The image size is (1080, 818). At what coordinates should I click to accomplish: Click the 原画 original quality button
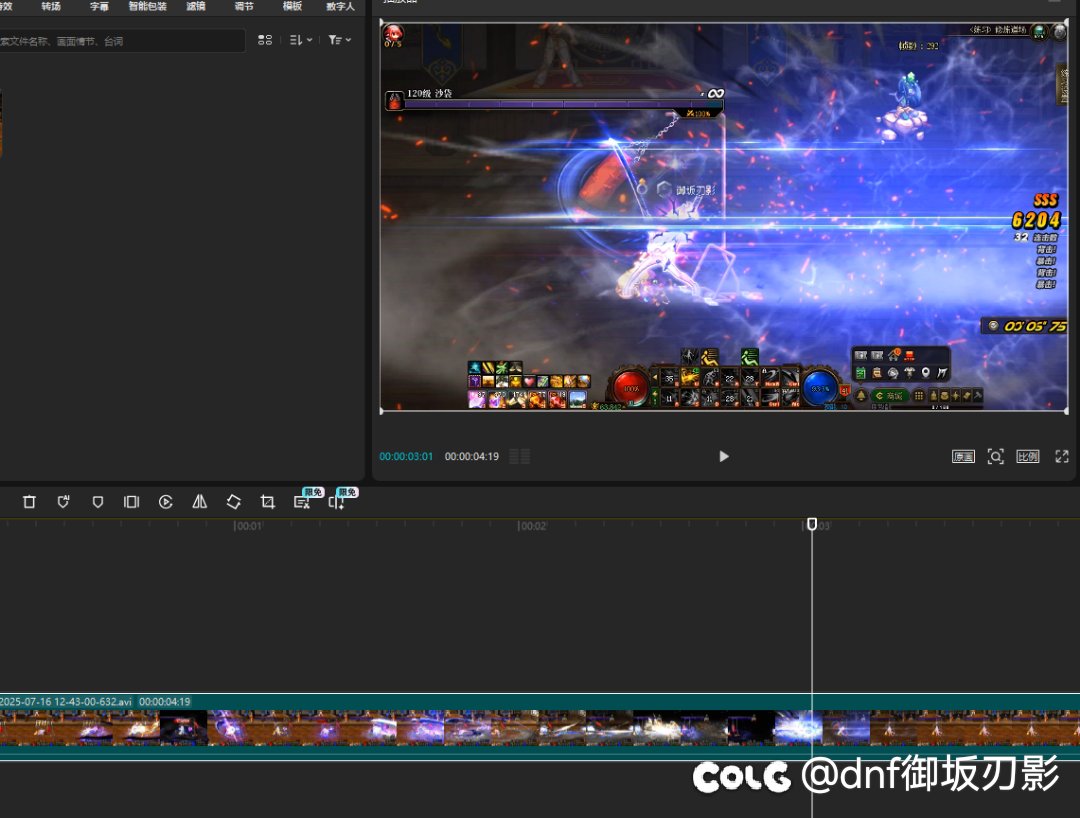[963, 457]
